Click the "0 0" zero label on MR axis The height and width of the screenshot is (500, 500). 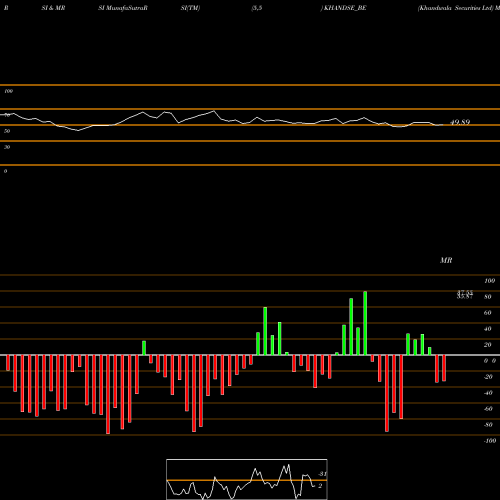[490, 361]
